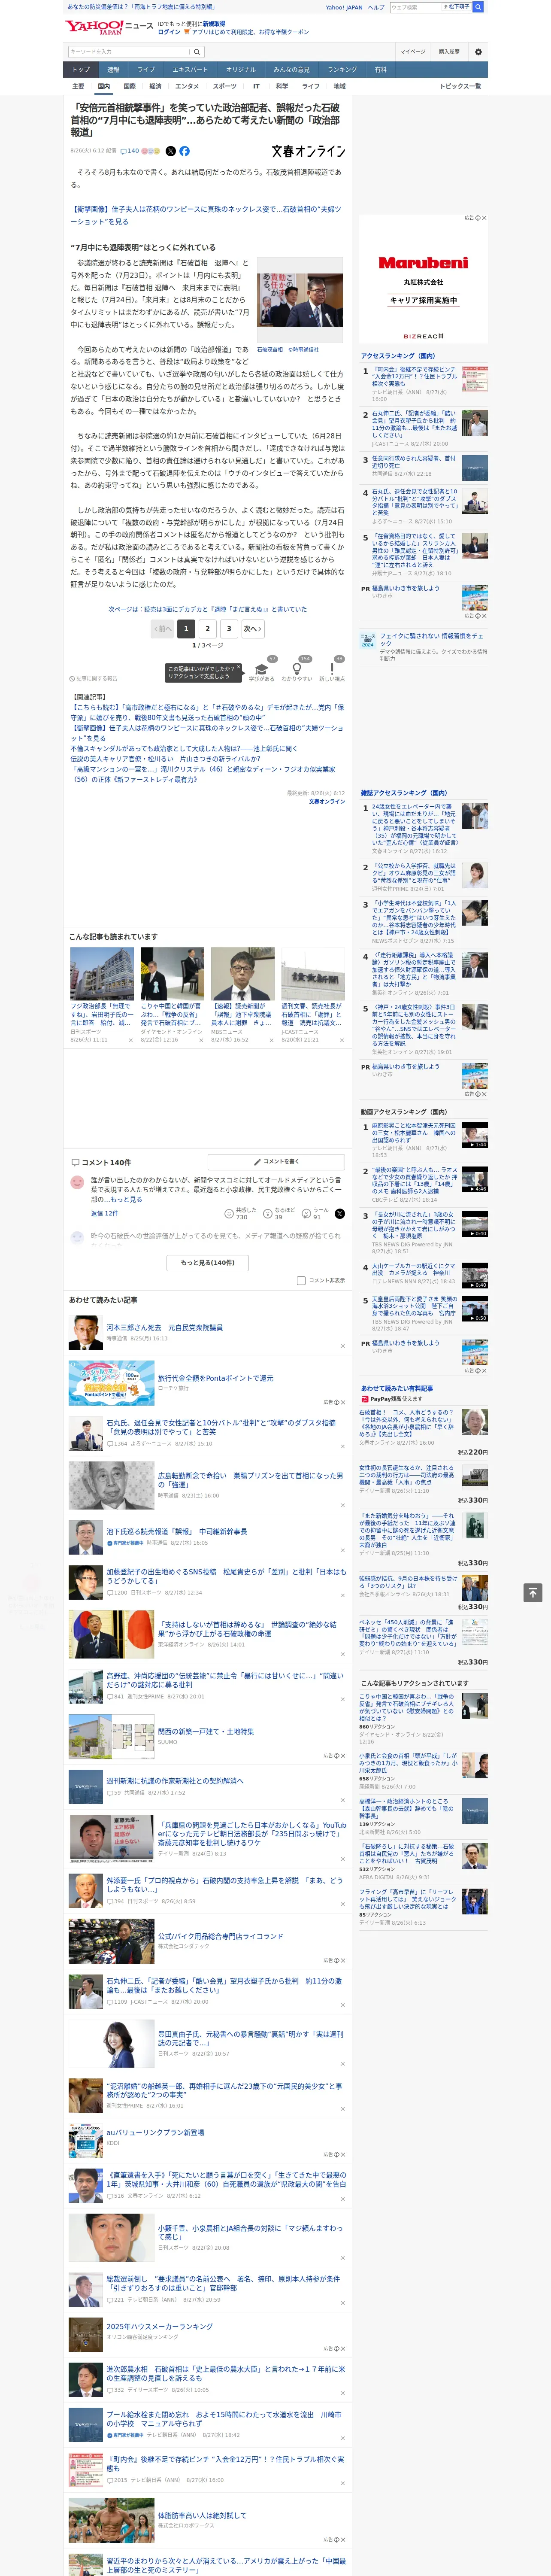Viewport: 551px width, 2576px height.
Task: Share article on Facebook icon near headline
Action: tap(184, 151)
